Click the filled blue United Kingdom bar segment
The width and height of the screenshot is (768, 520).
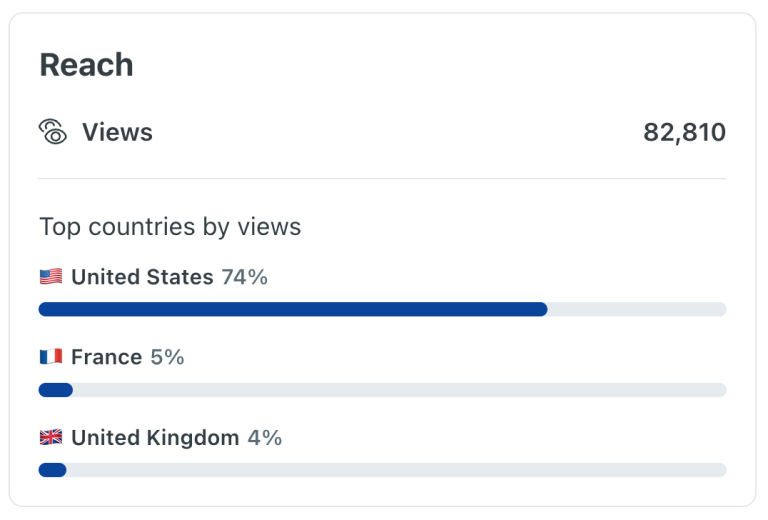[52, 470]
